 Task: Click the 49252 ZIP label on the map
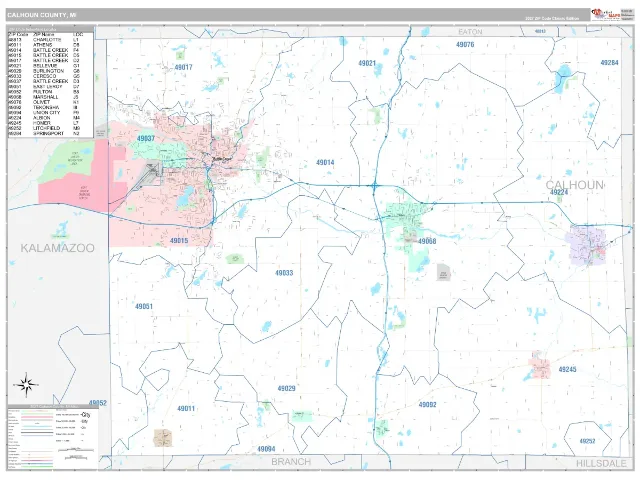[x=587, y=441]
